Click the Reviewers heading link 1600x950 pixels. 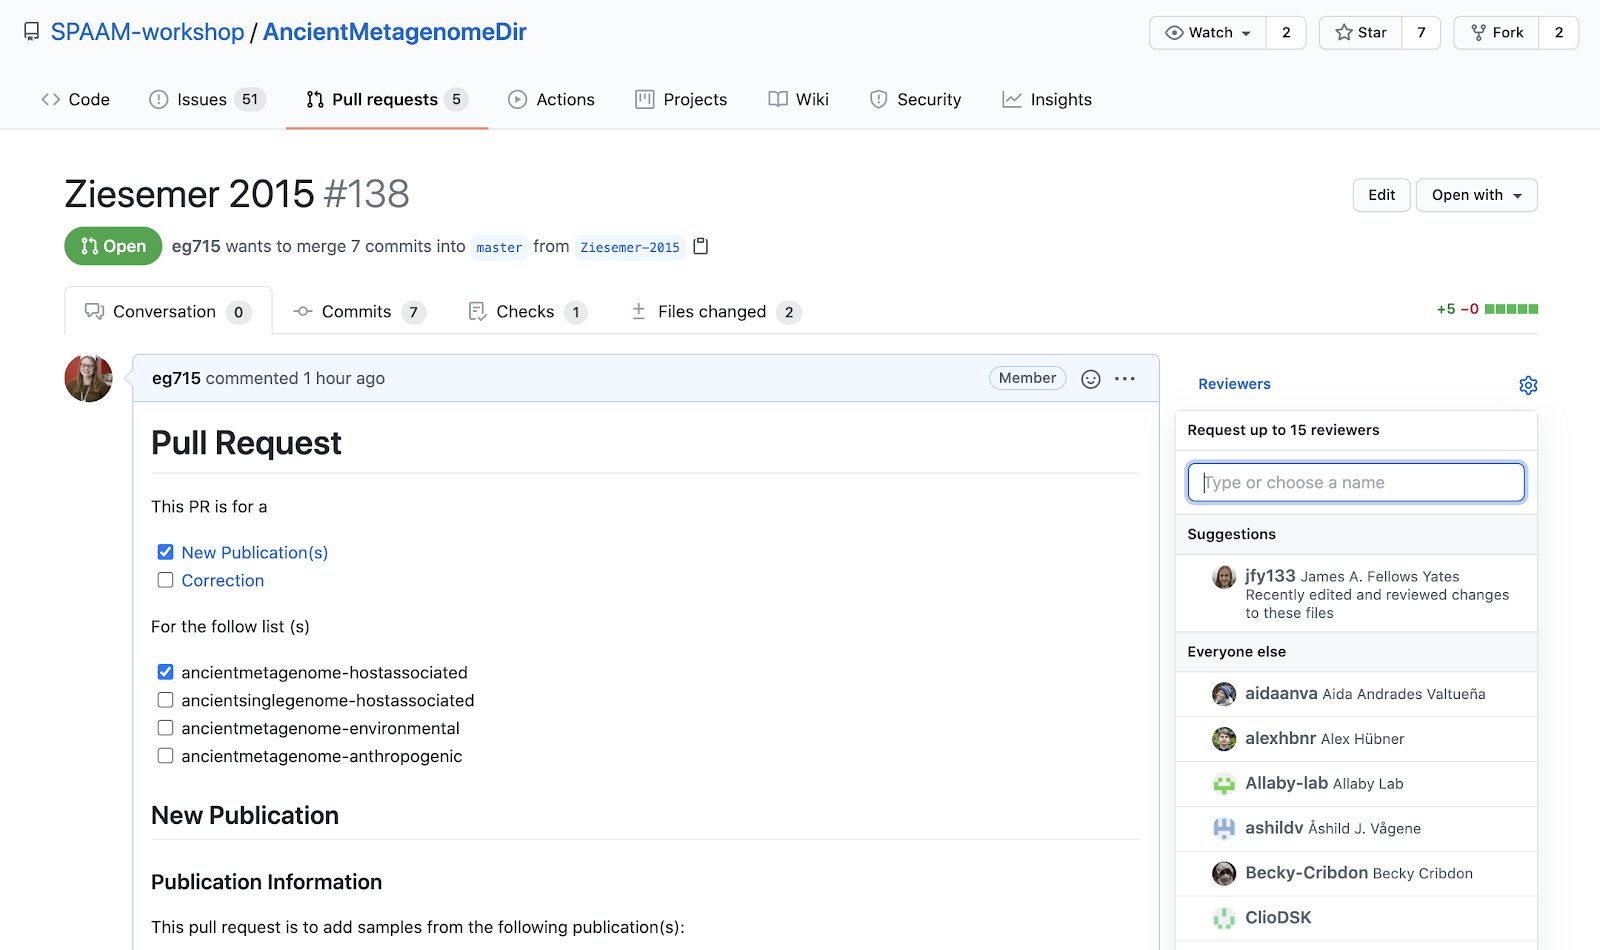(x=1234, y=384)
